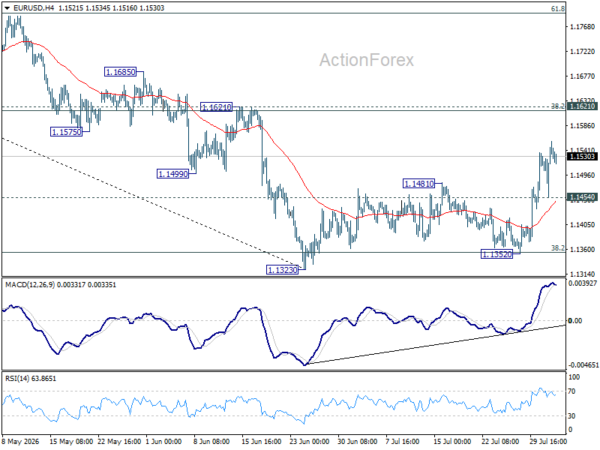600x450 pixels.
Task: Select the 1.13230 bottom price label
Action: pyautogui.click(x=282, y=270)
